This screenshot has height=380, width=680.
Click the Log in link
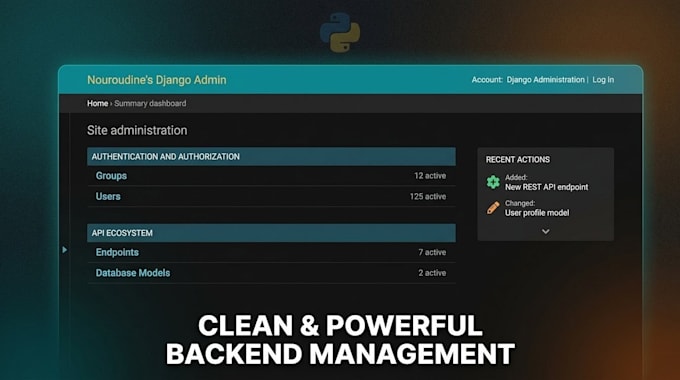tap(603, 80)
